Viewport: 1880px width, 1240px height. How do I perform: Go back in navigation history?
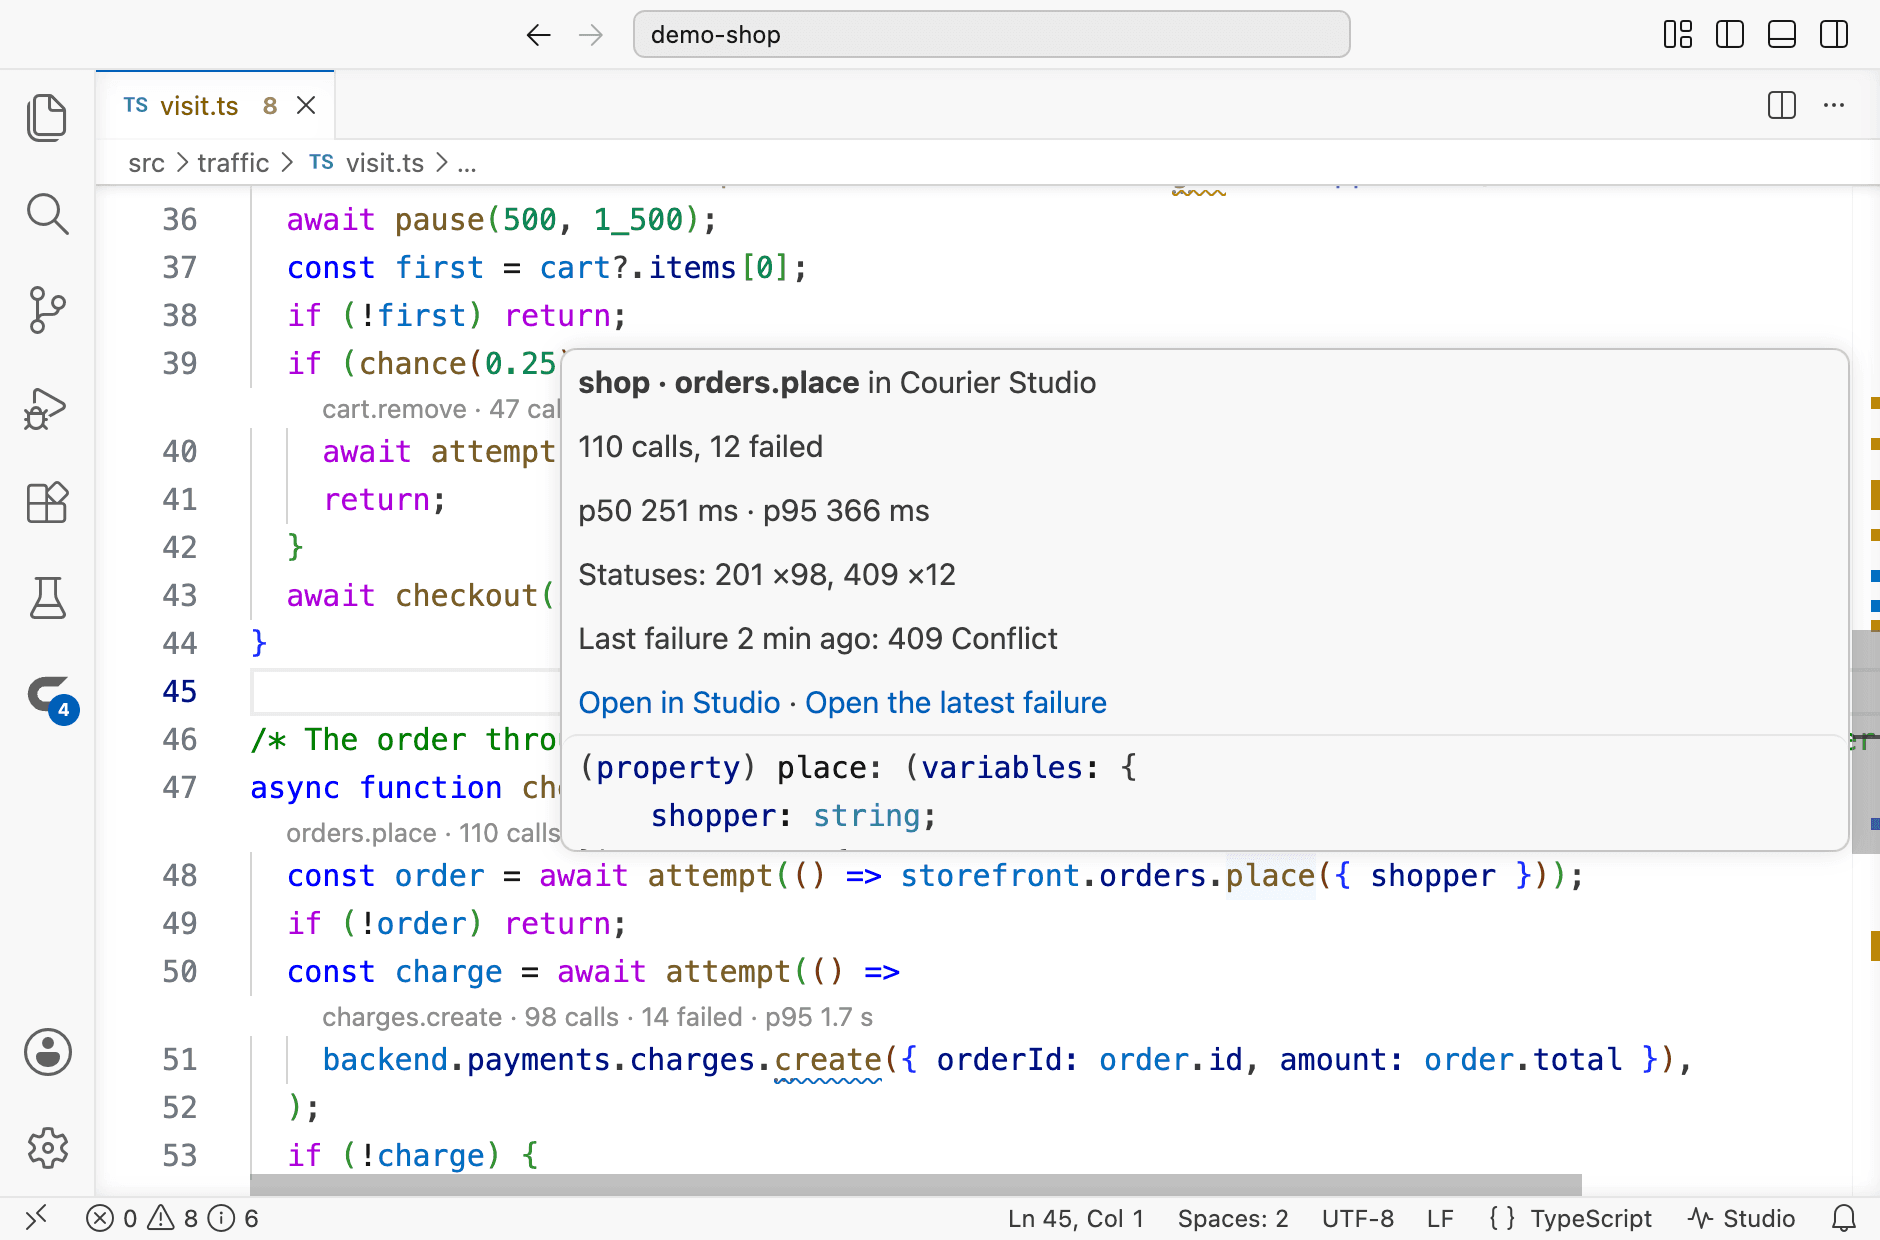point(538,35)
